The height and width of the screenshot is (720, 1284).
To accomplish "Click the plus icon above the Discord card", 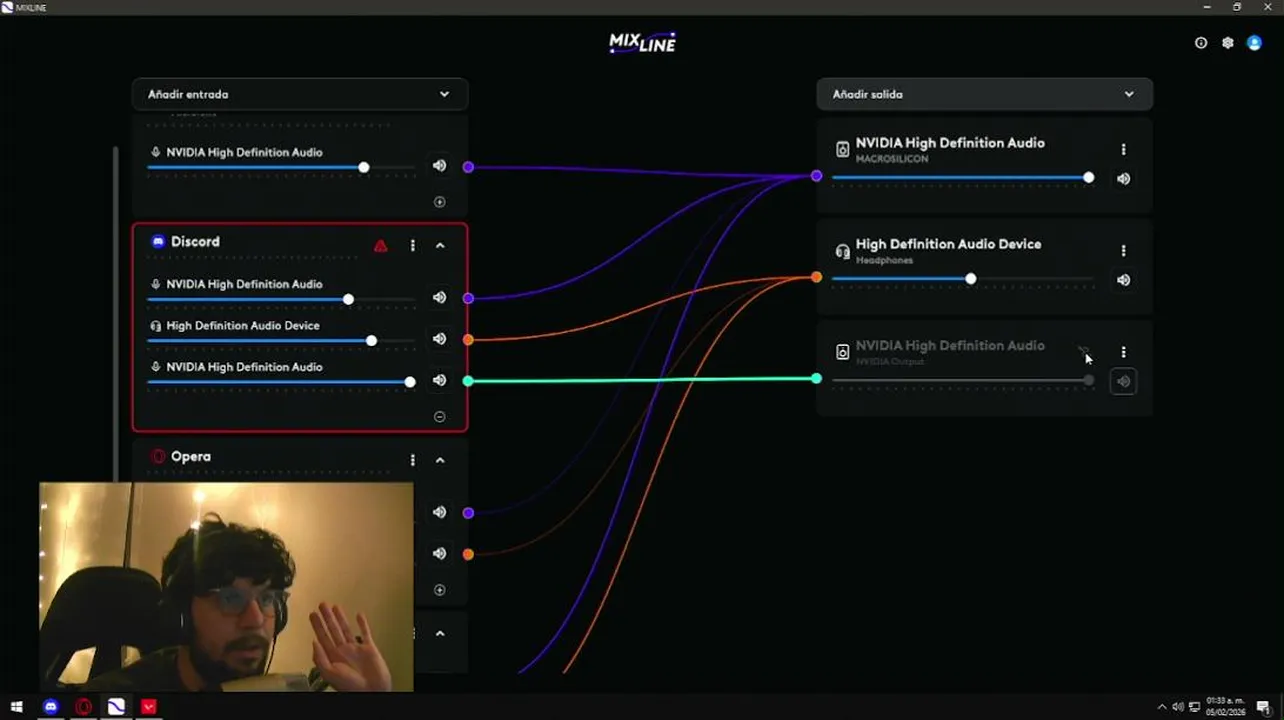I will click(439, 202).
